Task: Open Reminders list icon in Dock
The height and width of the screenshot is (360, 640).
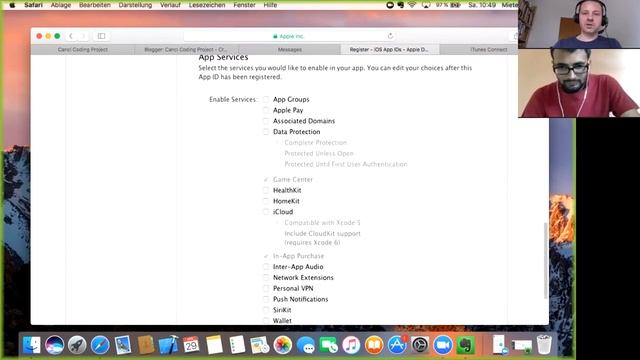Action: point(237,345)
